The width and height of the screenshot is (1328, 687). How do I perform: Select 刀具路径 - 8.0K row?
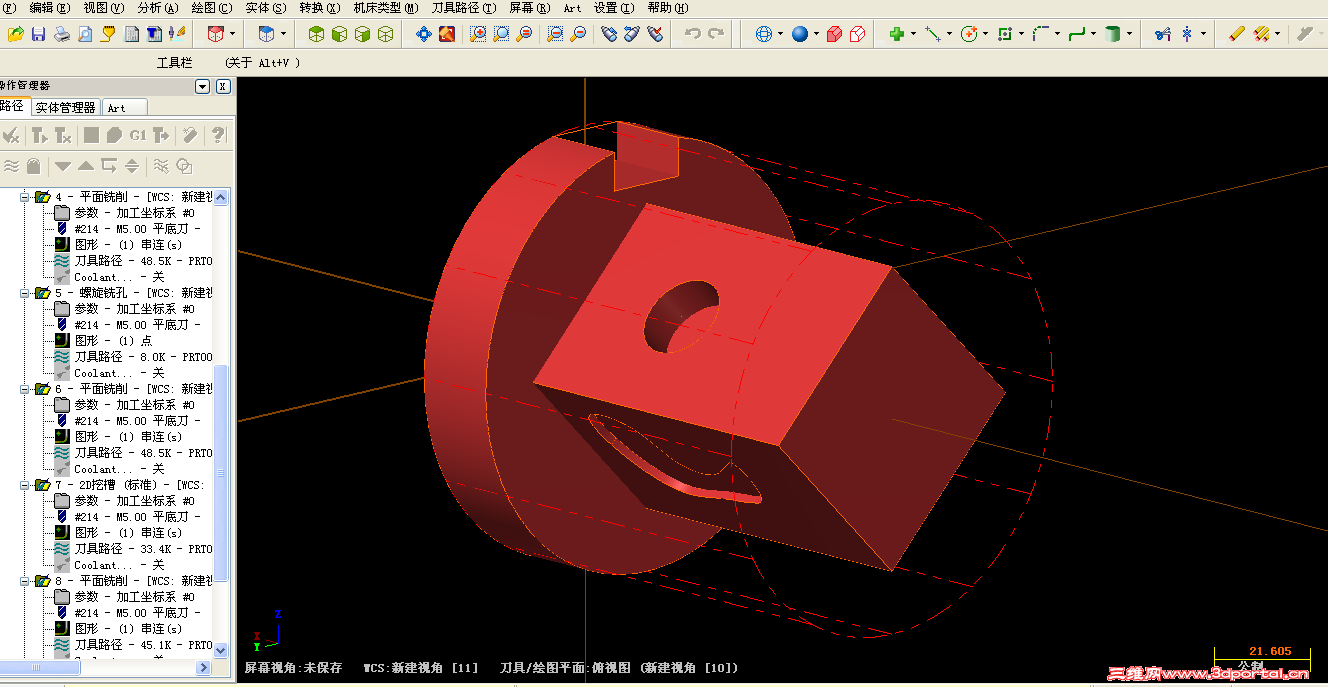coord(134,357)
